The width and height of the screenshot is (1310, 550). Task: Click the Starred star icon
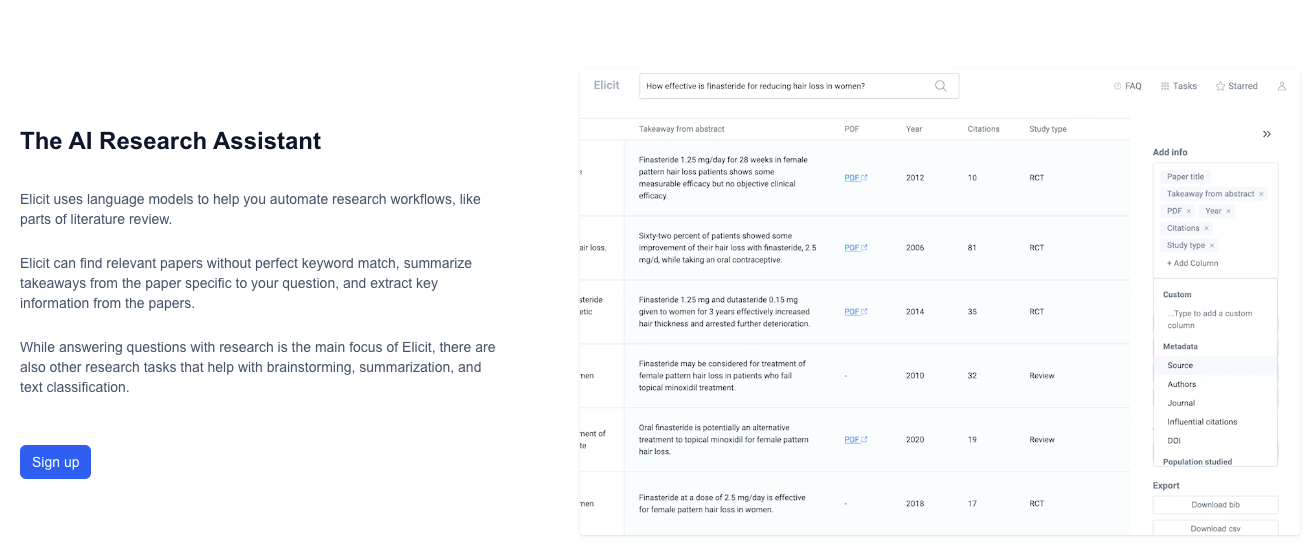coord(1220,86)
